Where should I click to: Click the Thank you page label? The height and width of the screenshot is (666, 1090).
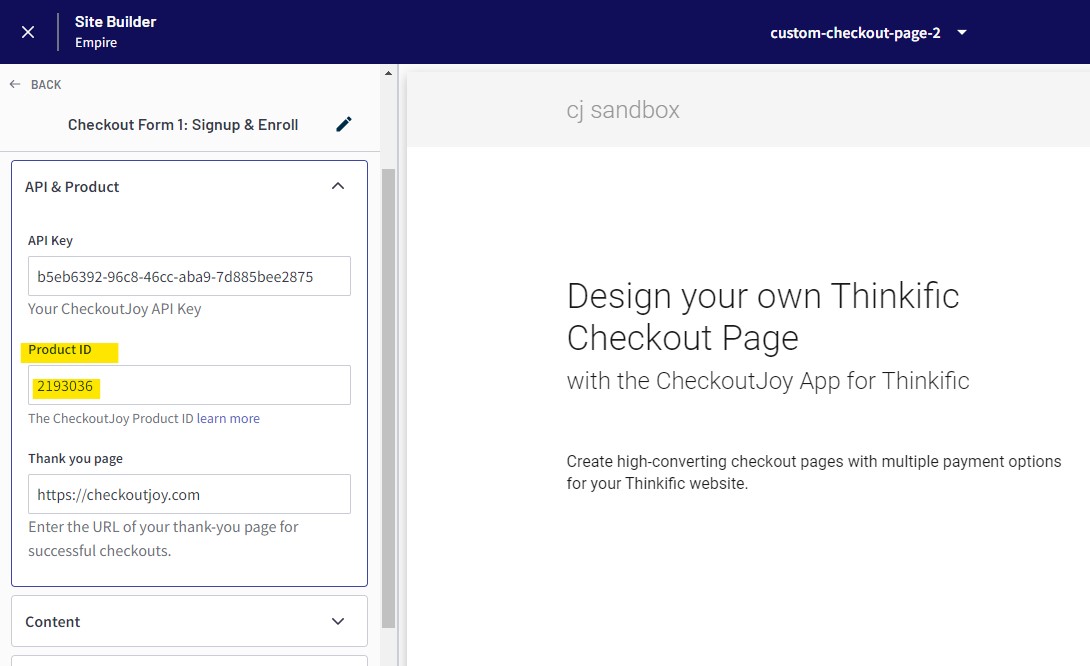point(75,459)
